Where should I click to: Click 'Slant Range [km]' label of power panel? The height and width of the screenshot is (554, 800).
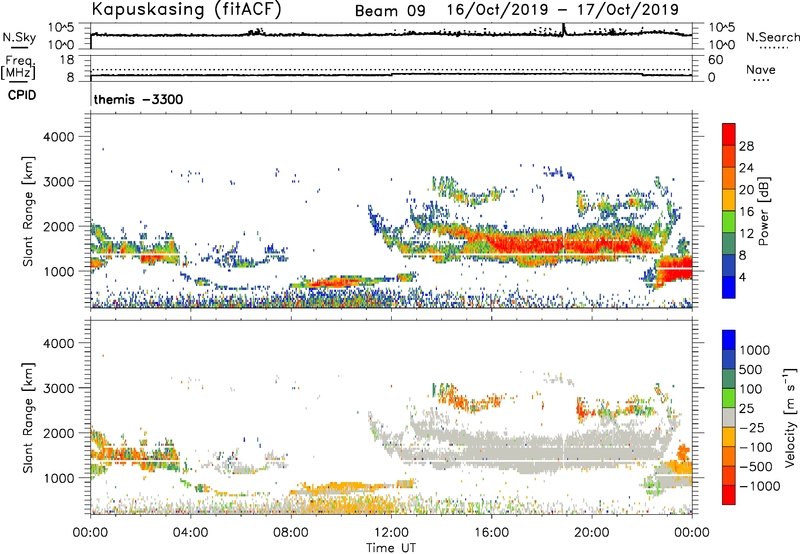coord(28,211)
